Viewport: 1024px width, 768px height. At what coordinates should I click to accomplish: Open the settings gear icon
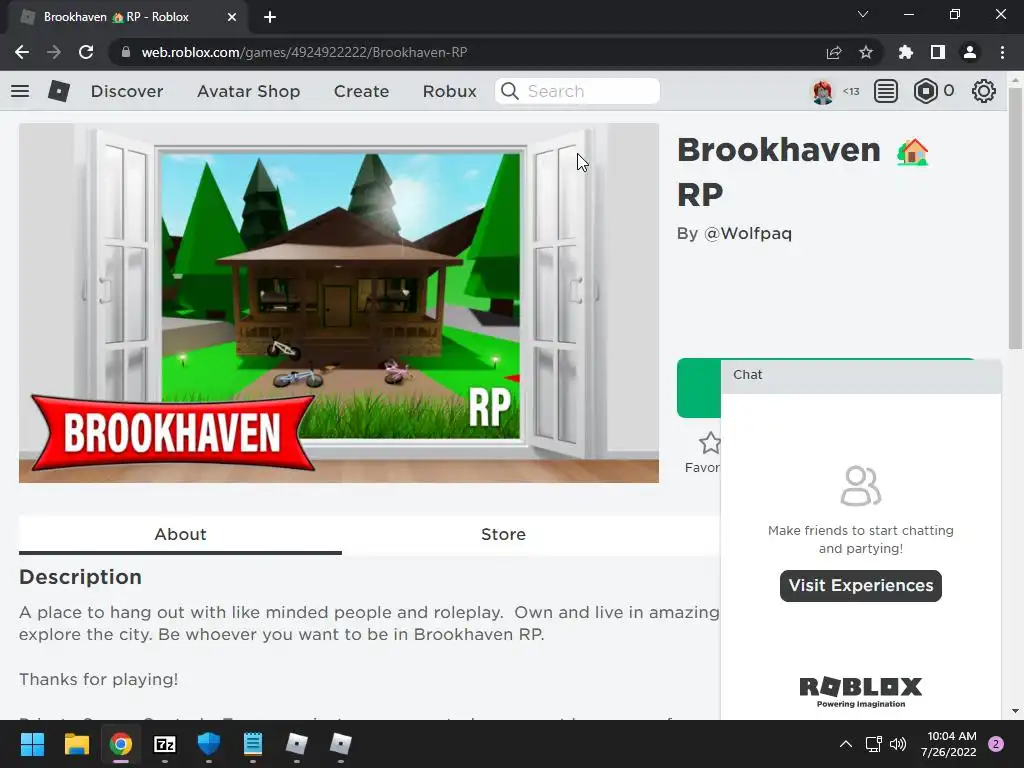(984, 91)
